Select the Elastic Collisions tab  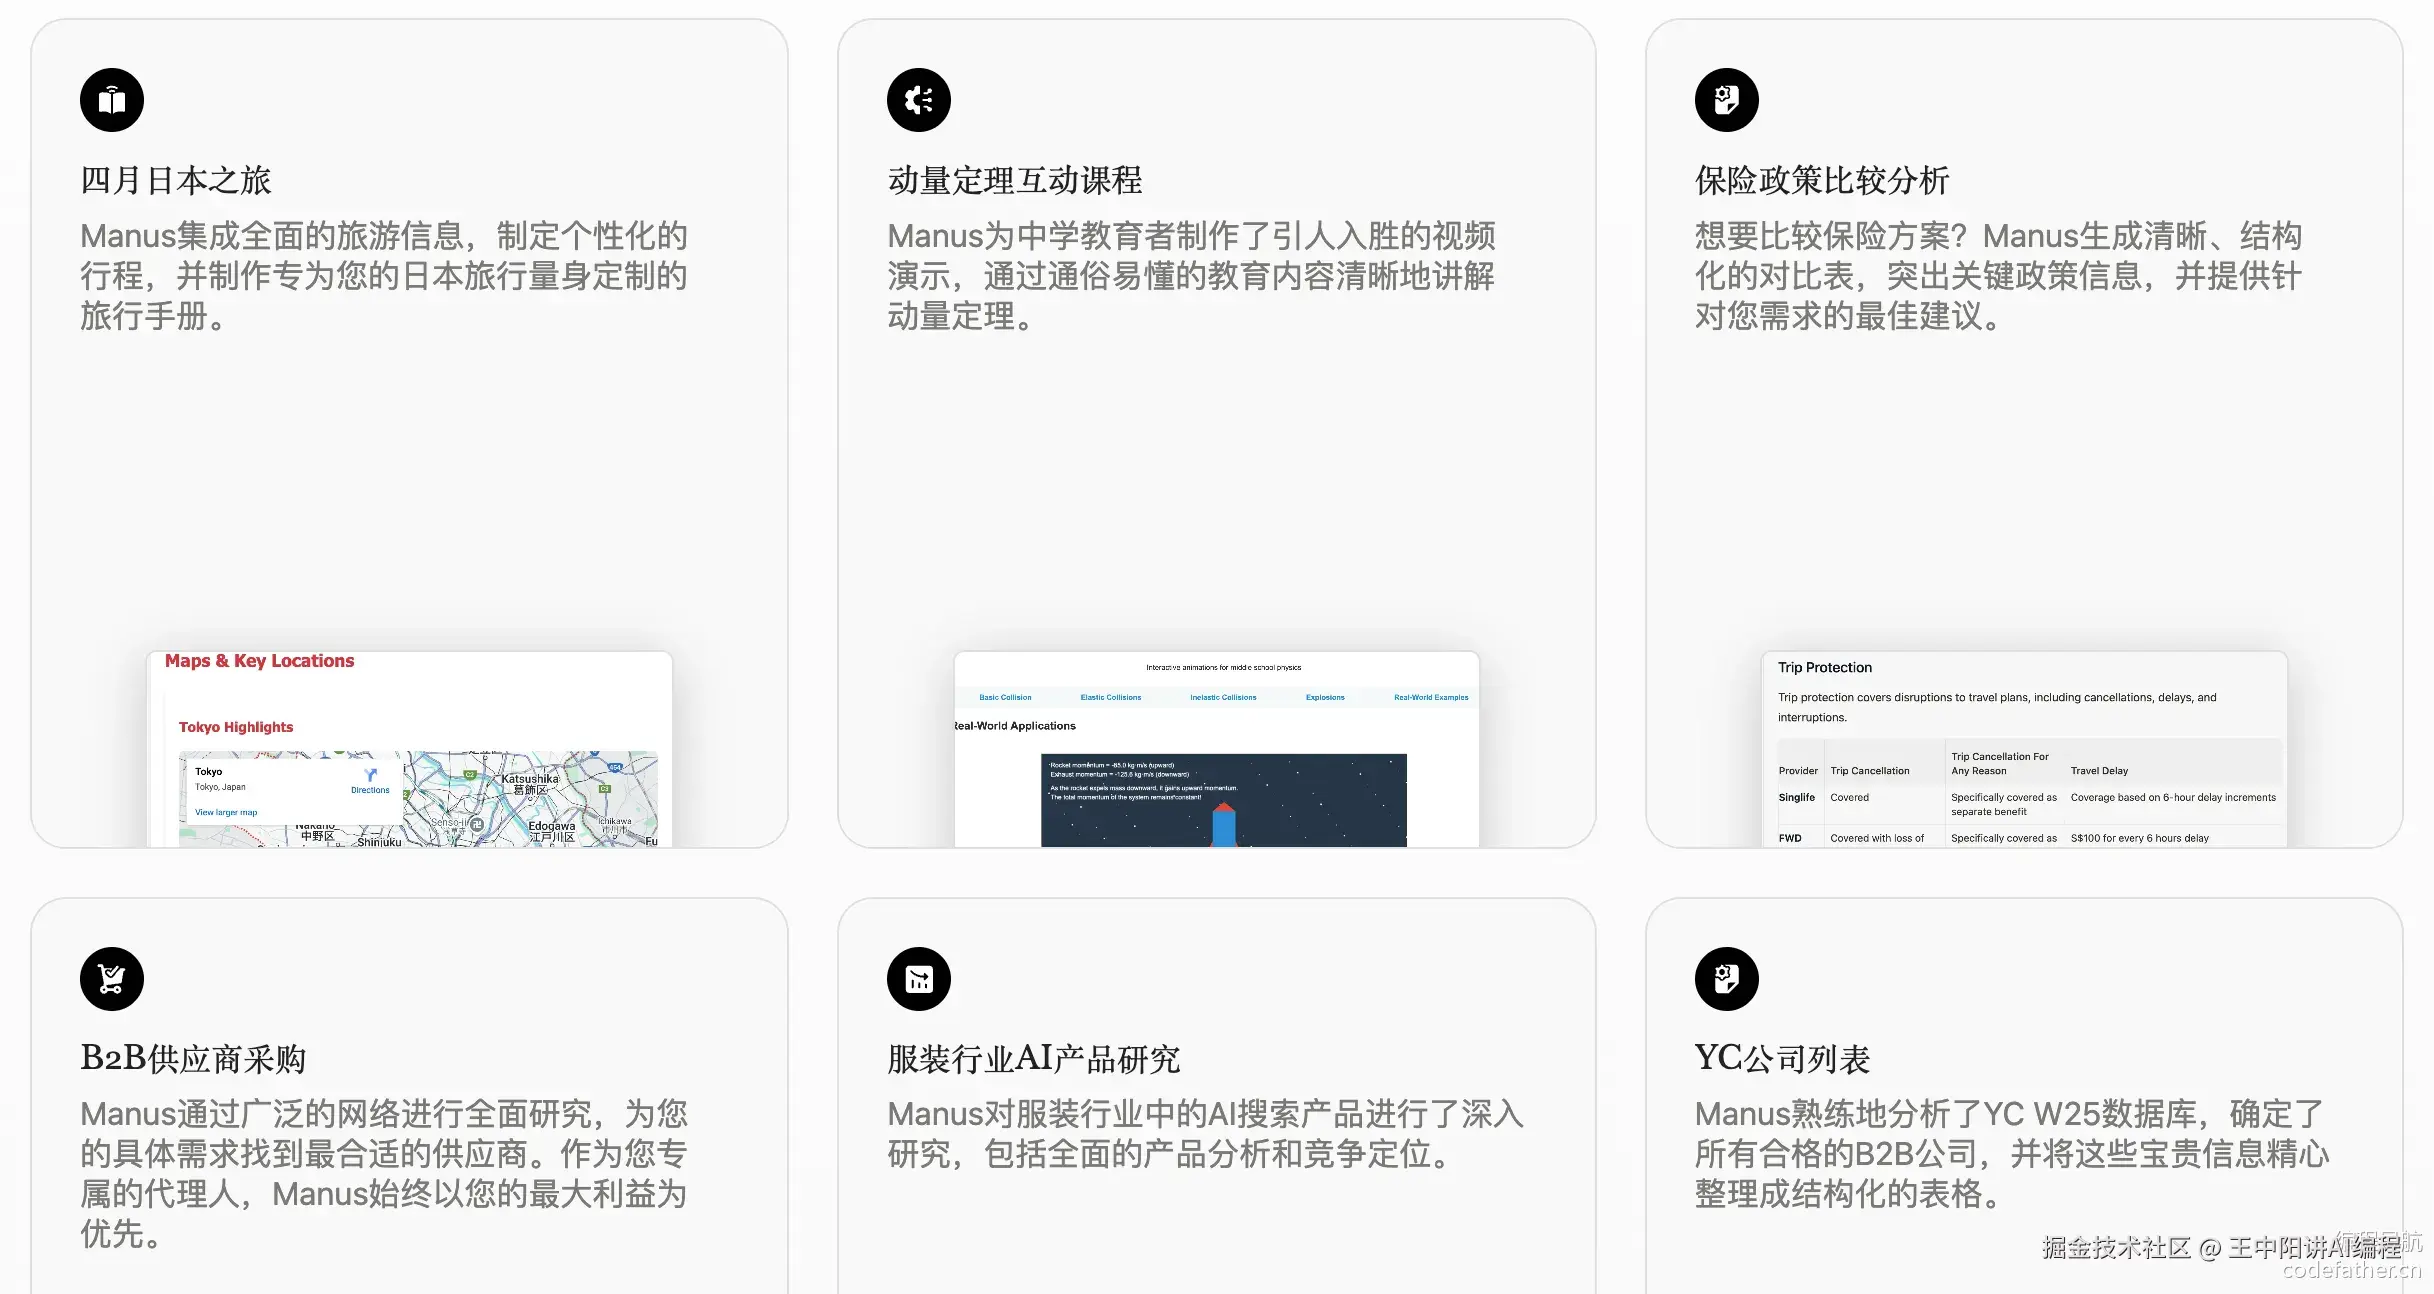coord(1110,697)
